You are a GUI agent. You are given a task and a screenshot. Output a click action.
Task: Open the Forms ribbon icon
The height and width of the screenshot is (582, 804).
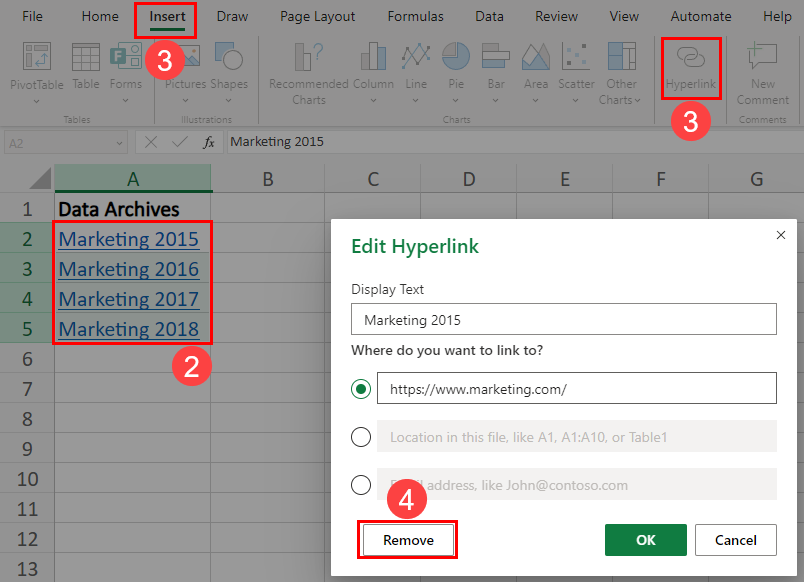click(x=126, y=56)
